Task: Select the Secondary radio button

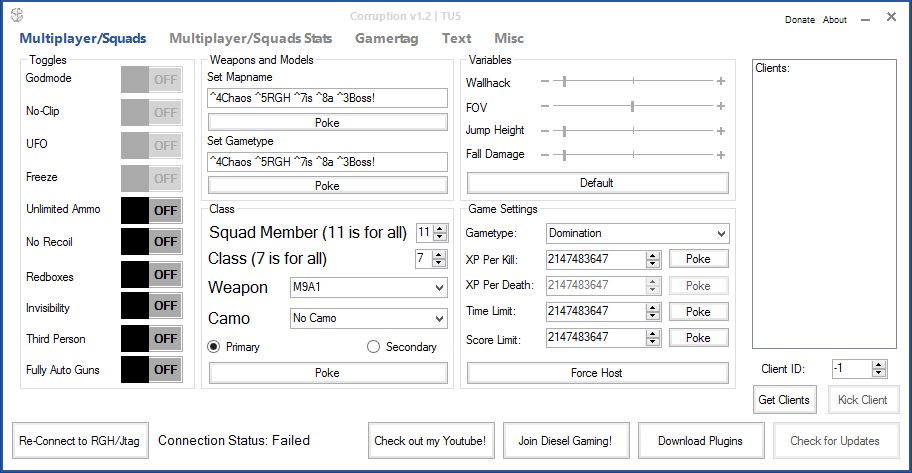Action: point(374,347)
